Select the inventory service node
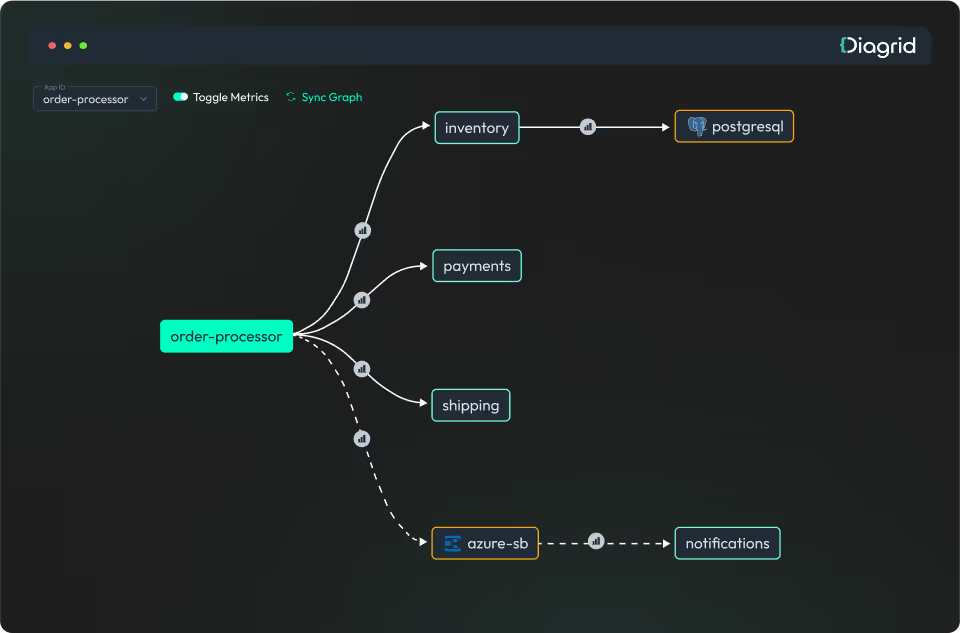This screenshot has width=960, height=633. [476, 127]
